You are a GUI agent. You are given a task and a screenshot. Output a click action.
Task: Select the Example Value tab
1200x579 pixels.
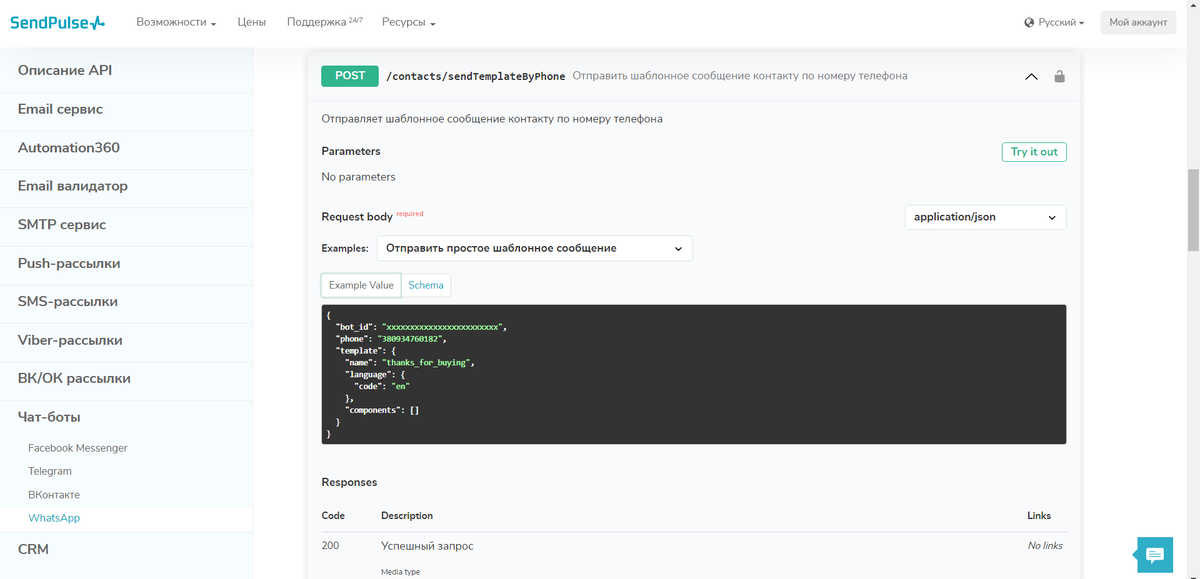tap(361, 285)
